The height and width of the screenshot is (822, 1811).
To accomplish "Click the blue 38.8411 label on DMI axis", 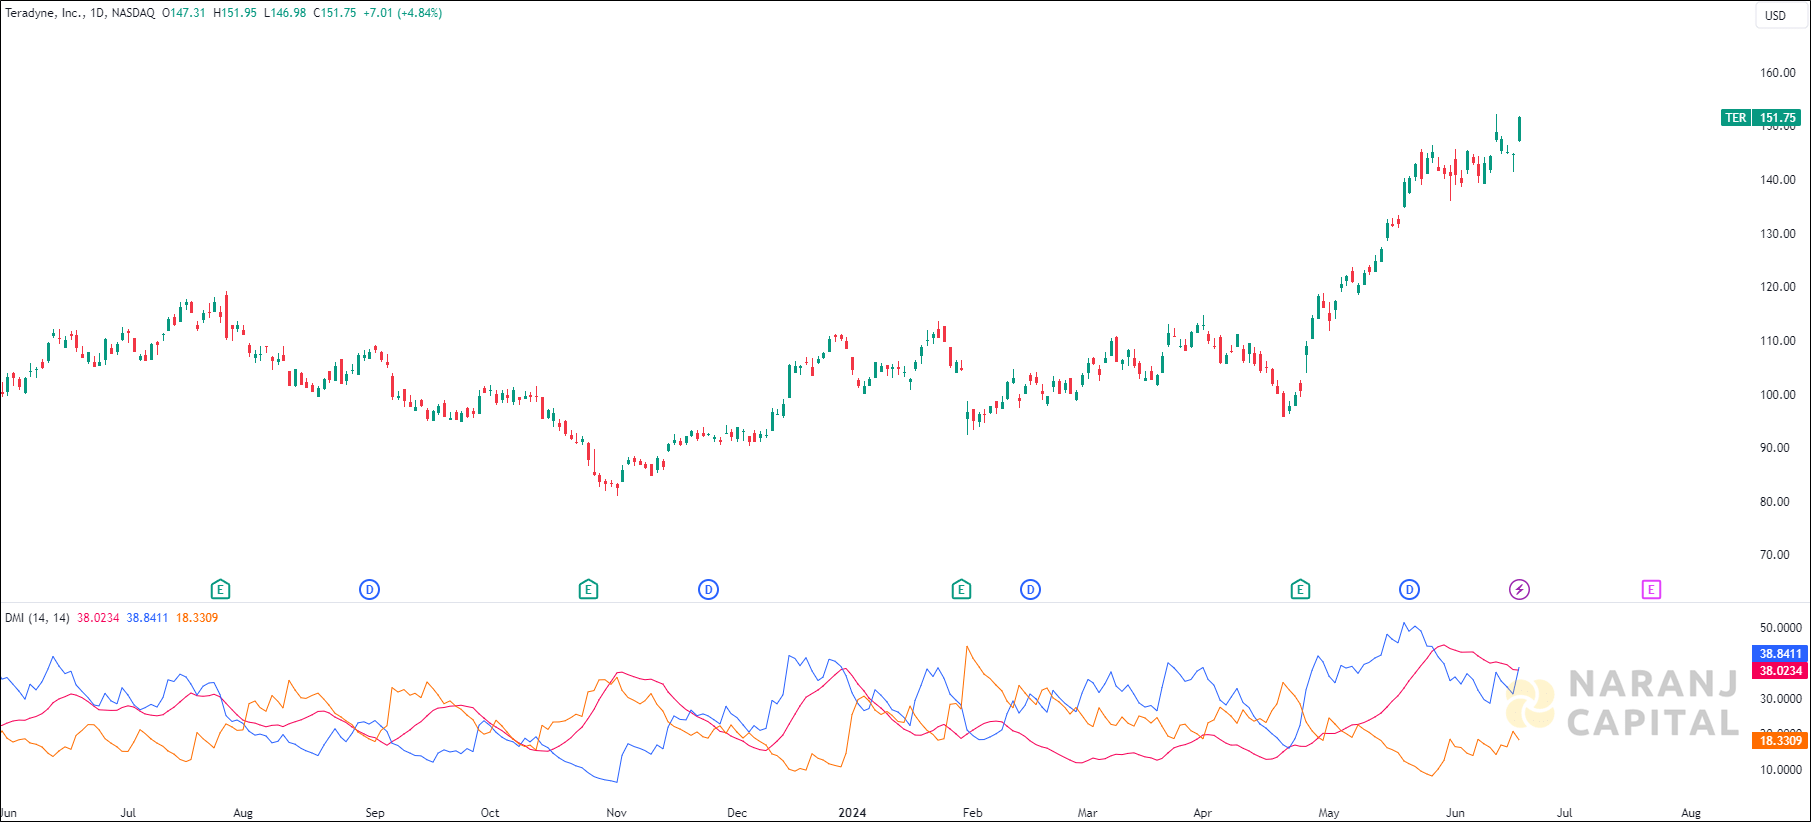I will [1780, 654].
